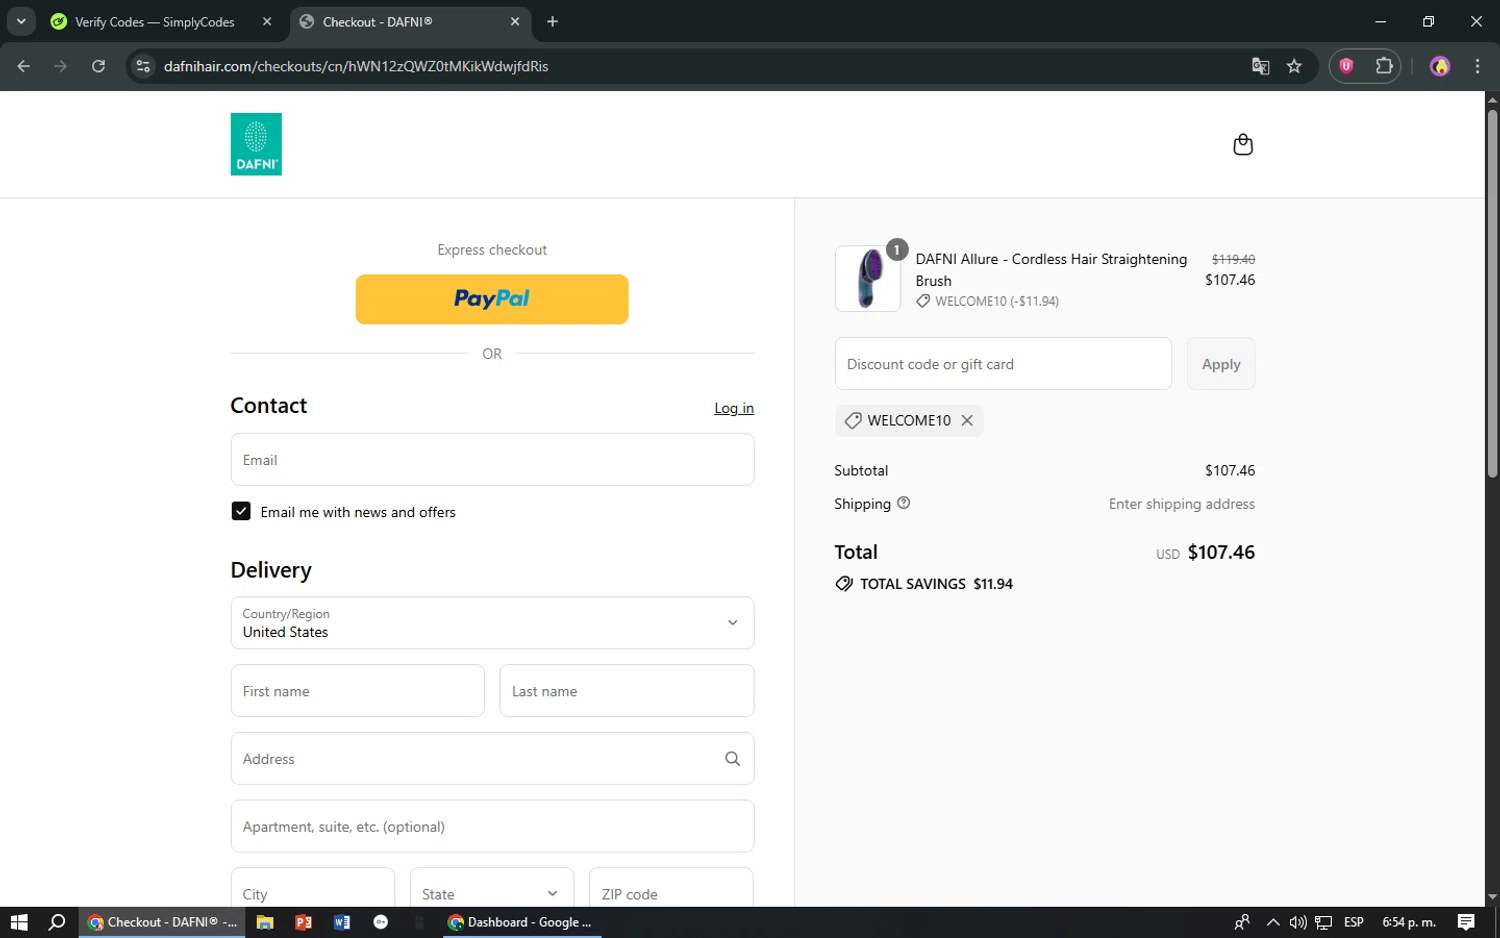1500x938 pixels.
Task: Click the Total $107.46 amount
Action: click(1221, 552)
